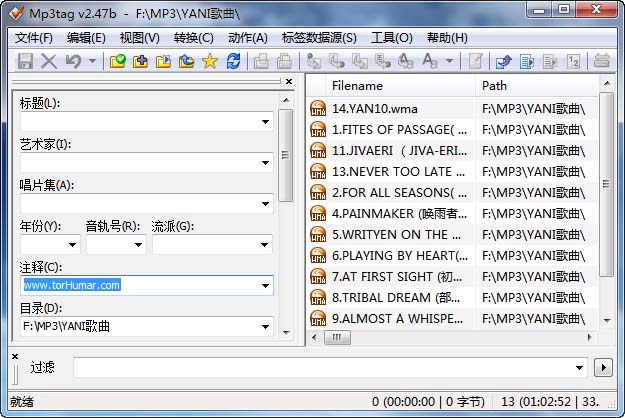Screen dimensions: 625x418
Task: Click the second grayed printer-like toolbar icon
Action: pyautogui.click(x=284, y=61)
